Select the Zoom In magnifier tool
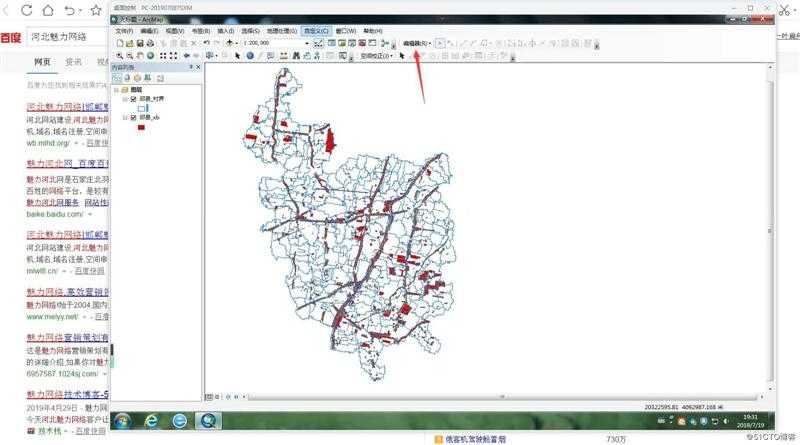This screenshot has width=800, height=445. point(119,56)
